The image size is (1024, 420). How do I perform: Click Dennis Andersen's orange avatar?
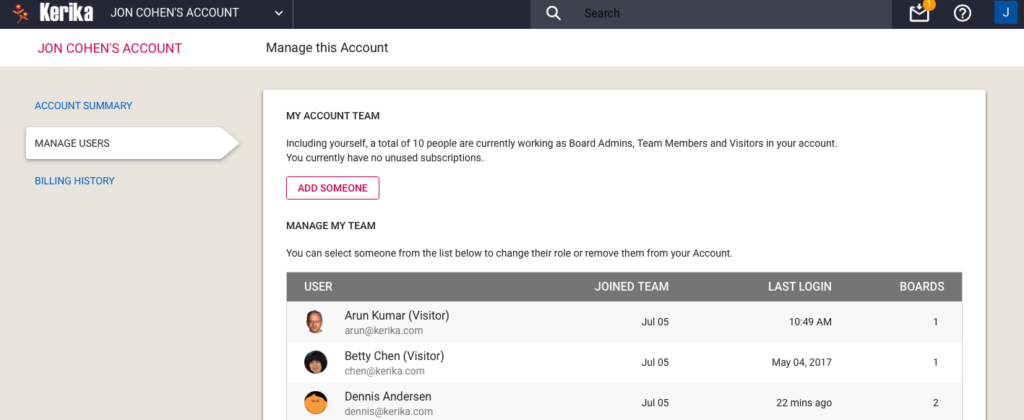[x=315, y=402]
